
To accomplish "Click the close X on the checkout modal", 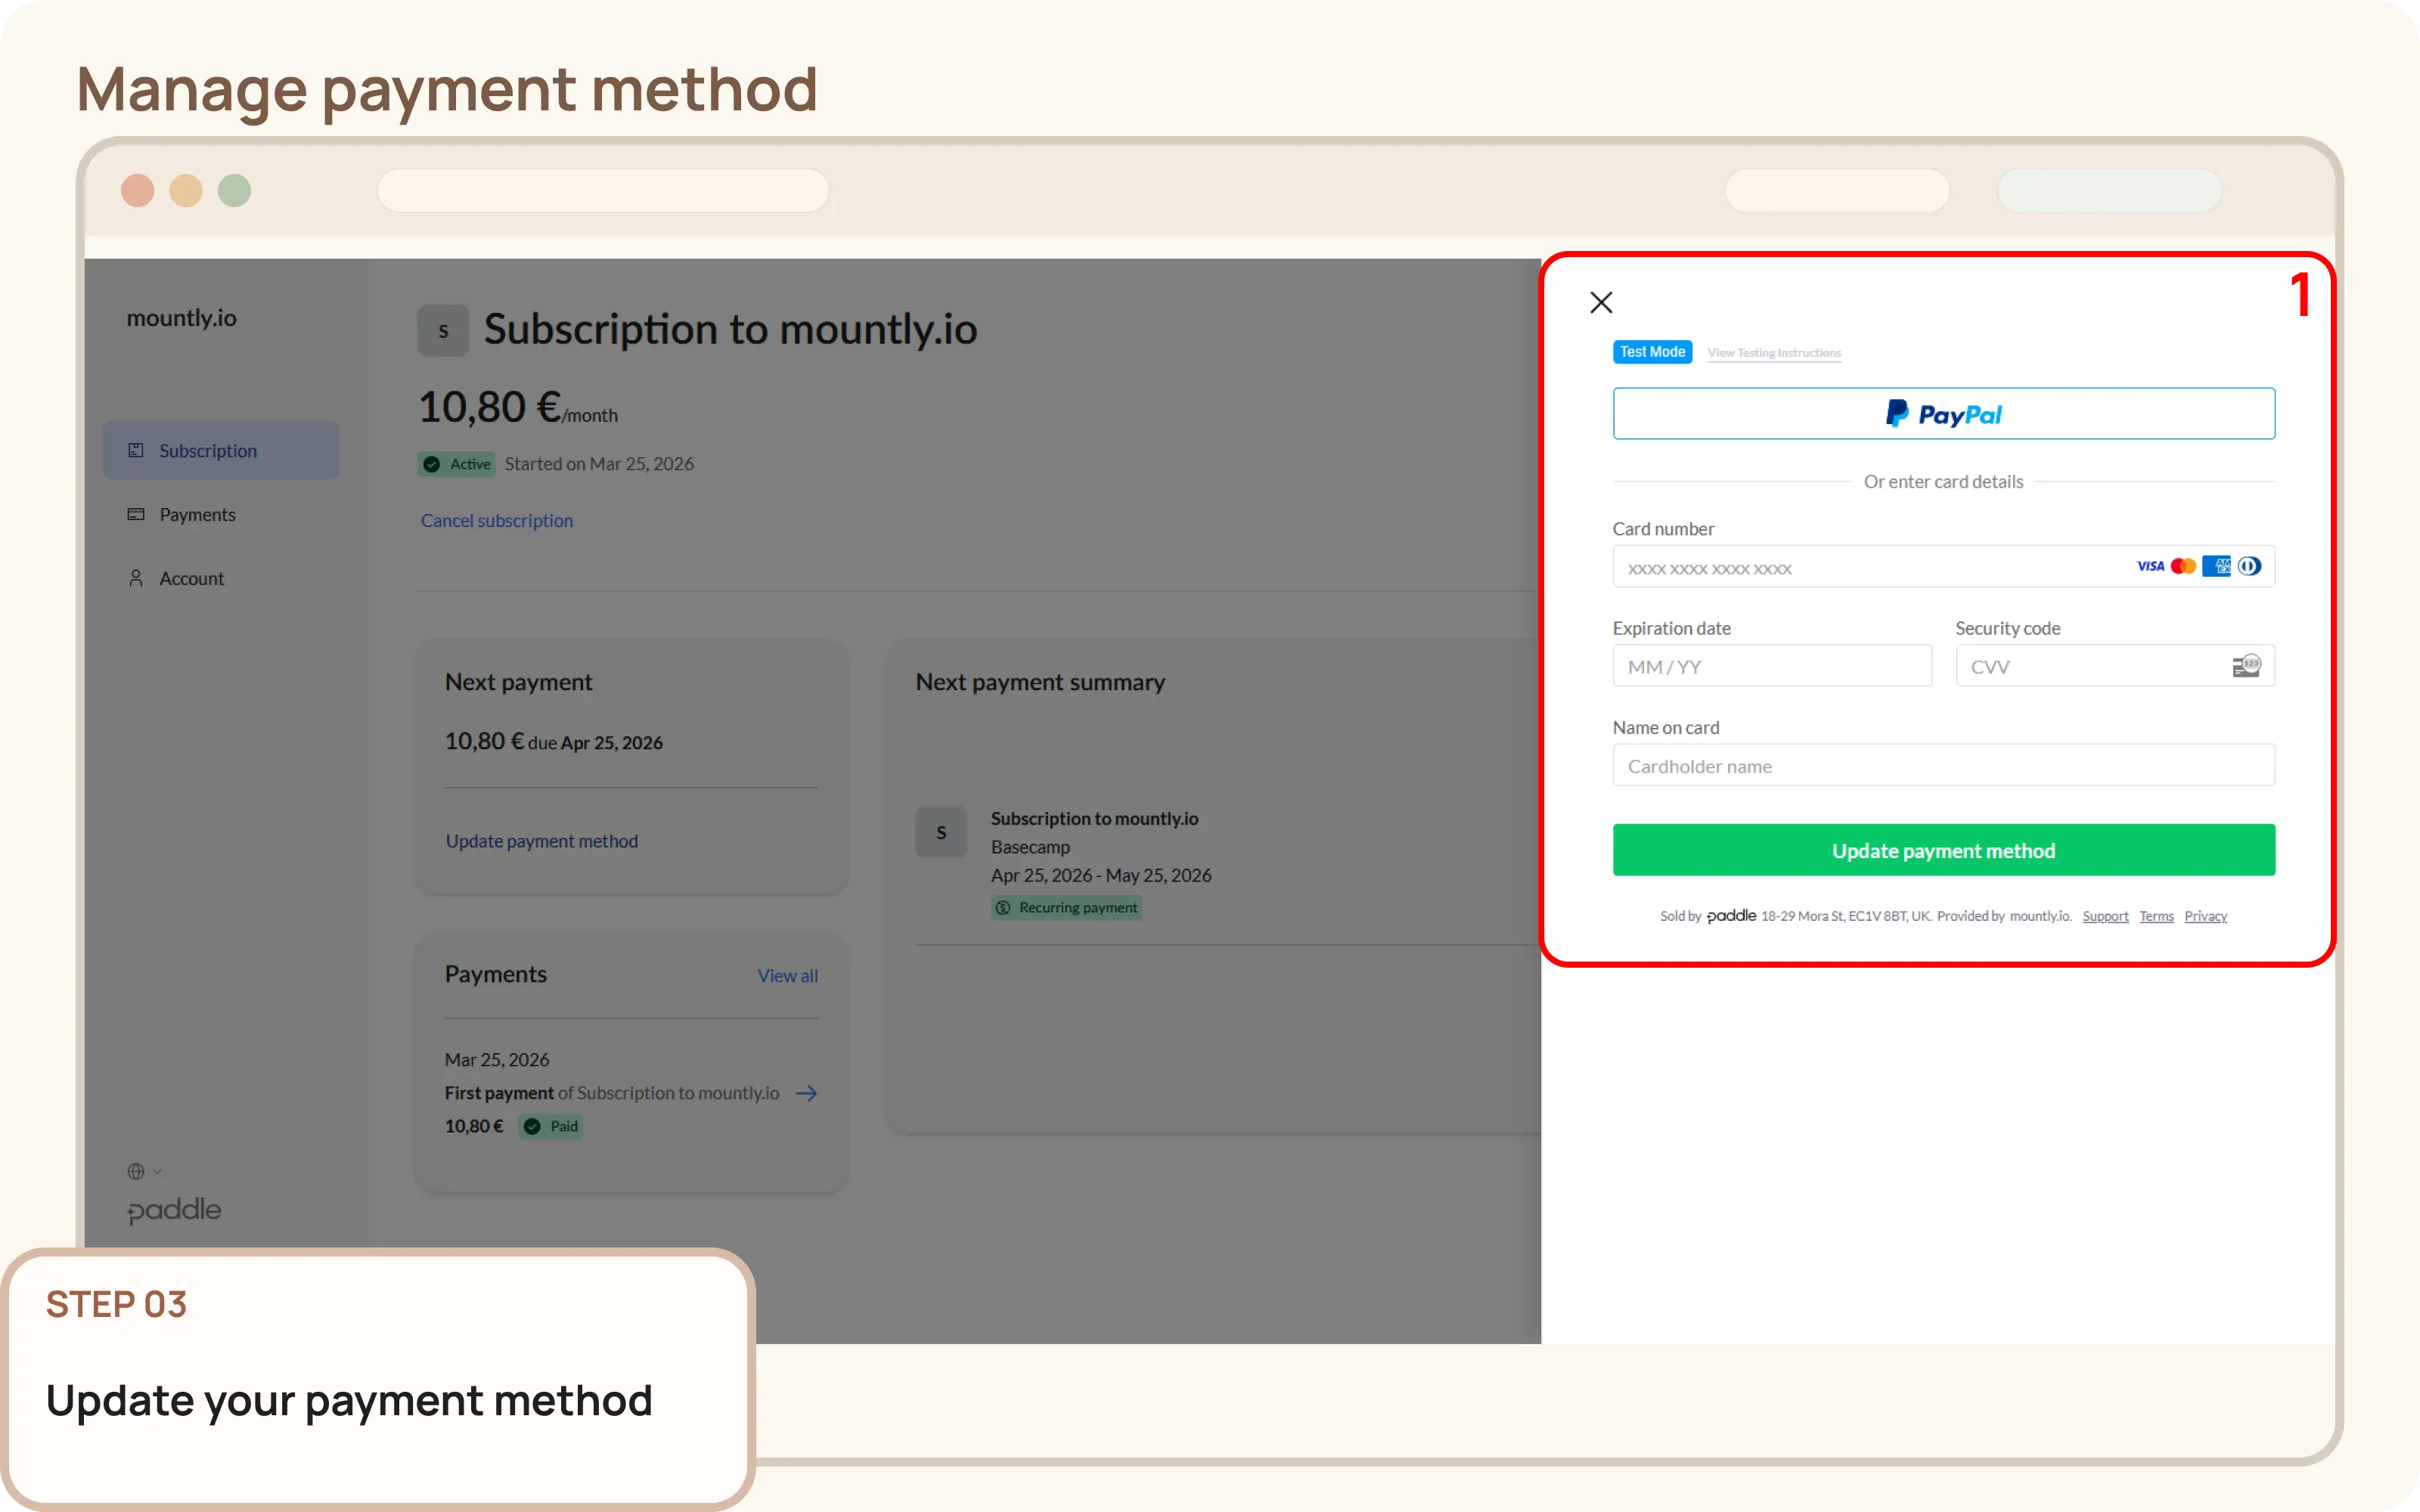I will click(x=1600, y=302).
